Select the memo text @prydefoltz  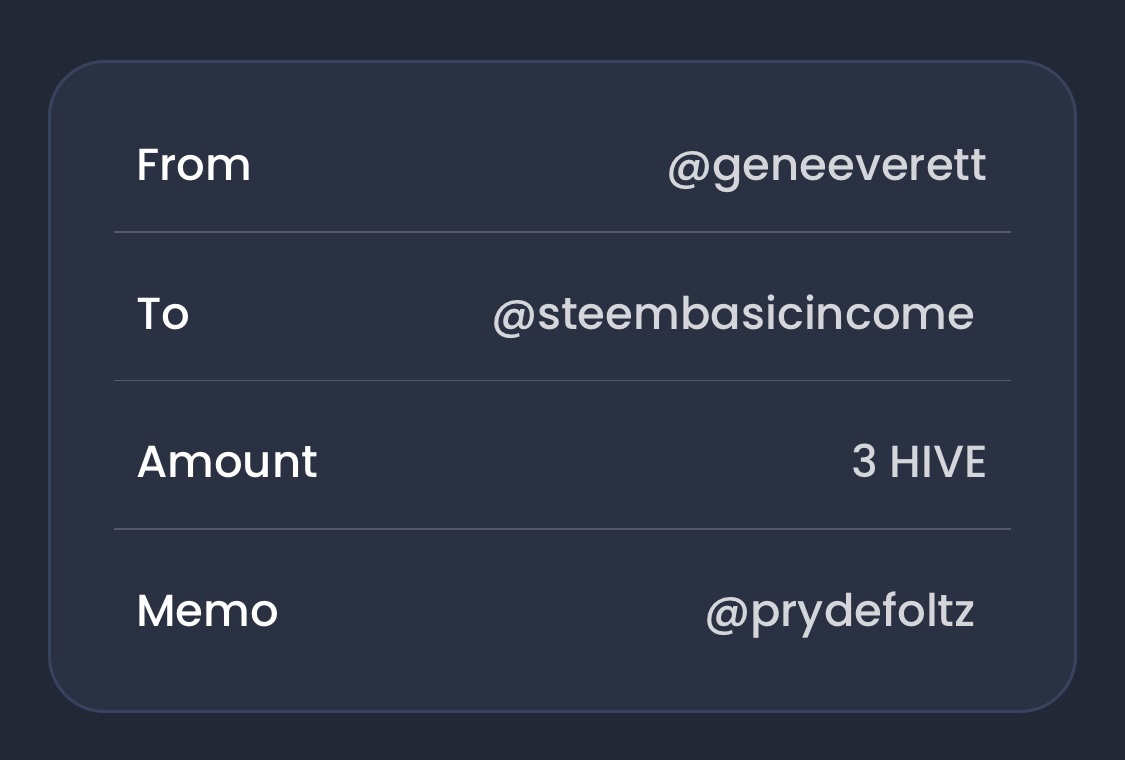[x=840, y=614]
